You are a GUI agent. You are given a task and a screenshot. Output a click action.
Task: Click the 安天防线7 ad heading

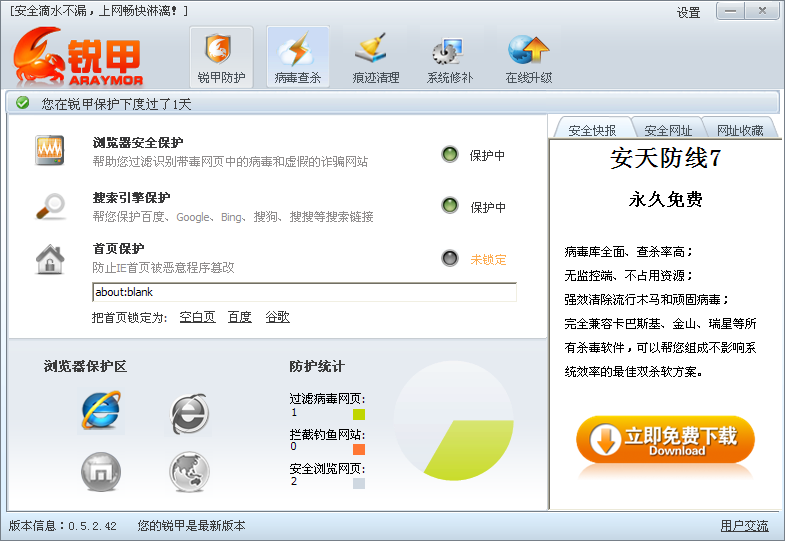[665, 158]
